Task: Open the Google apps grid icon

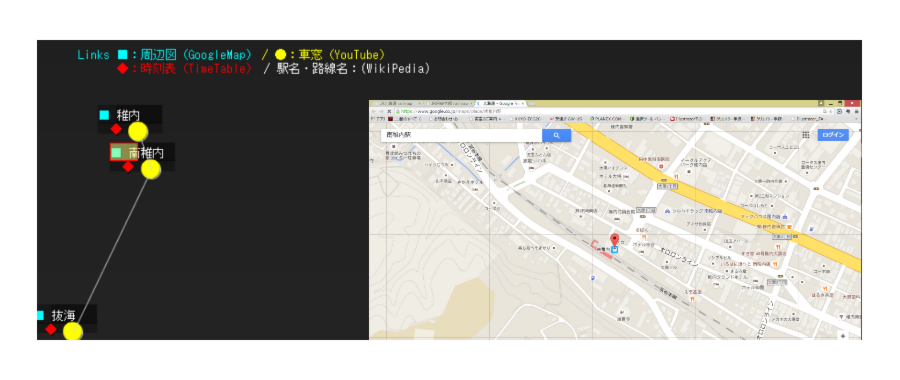Action: coord(805,135)
